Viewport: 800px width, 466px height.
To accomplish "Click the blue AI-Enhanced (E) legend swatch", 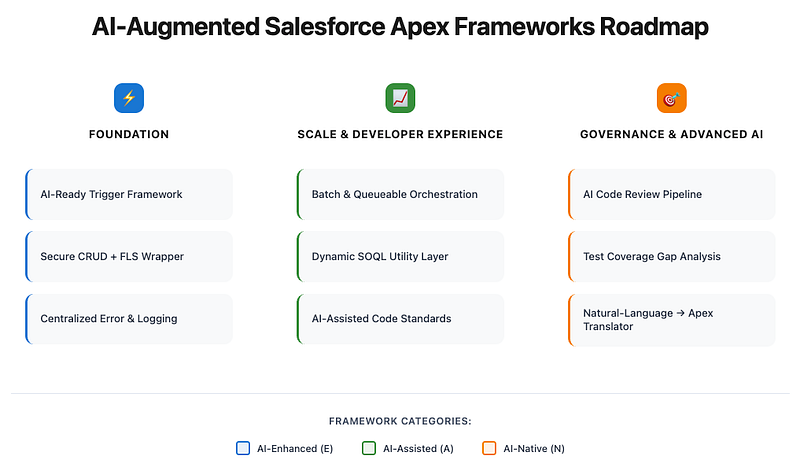I will click(x=243, y=448).
